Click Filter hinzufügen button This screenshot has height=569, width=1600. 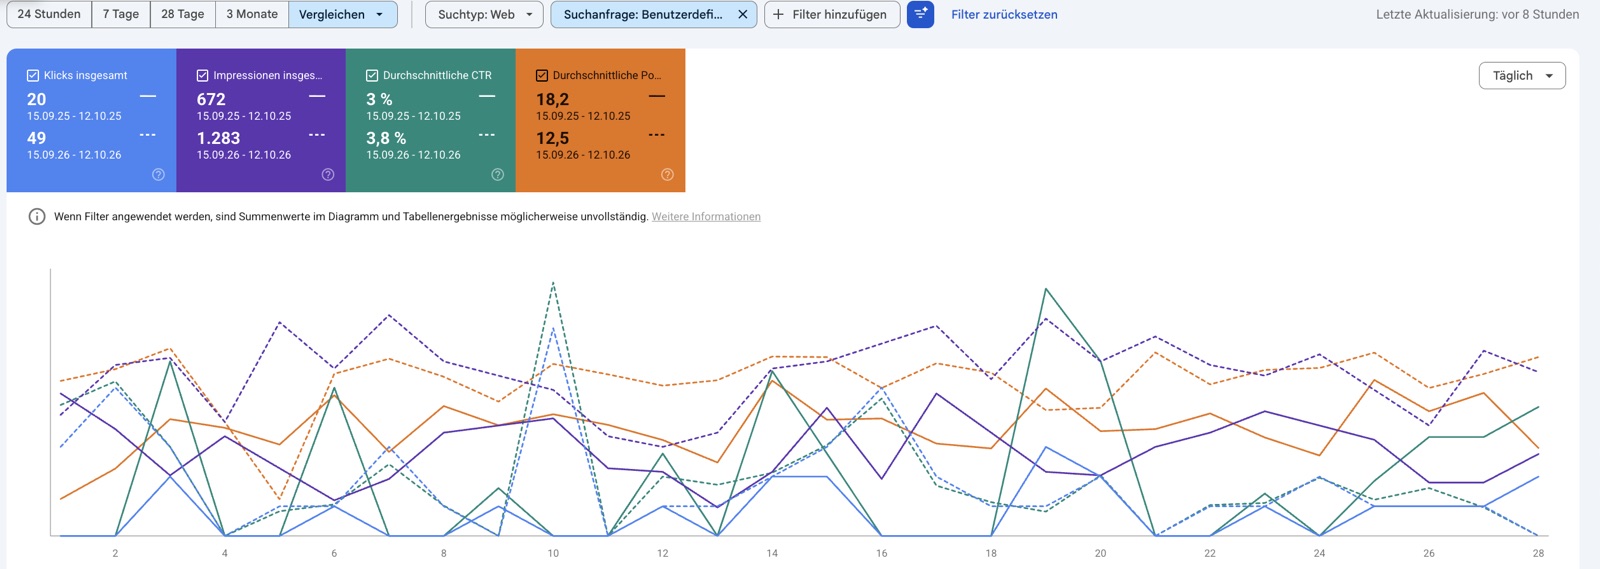point(832,14)
